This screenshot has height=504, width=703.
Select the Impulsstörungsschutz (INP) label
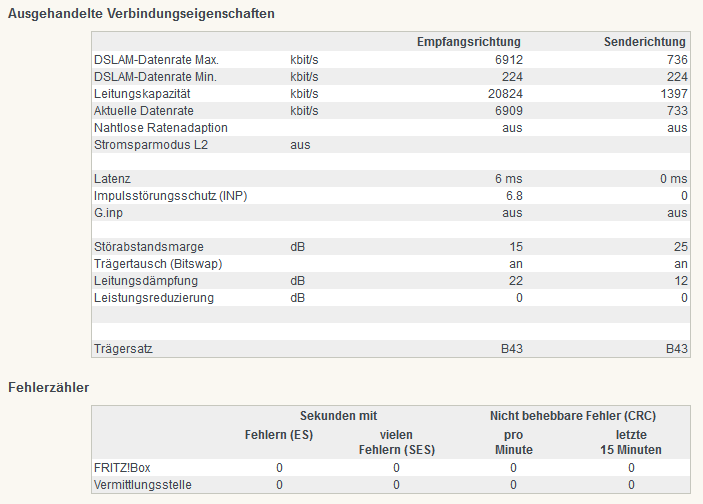point(170,196)
